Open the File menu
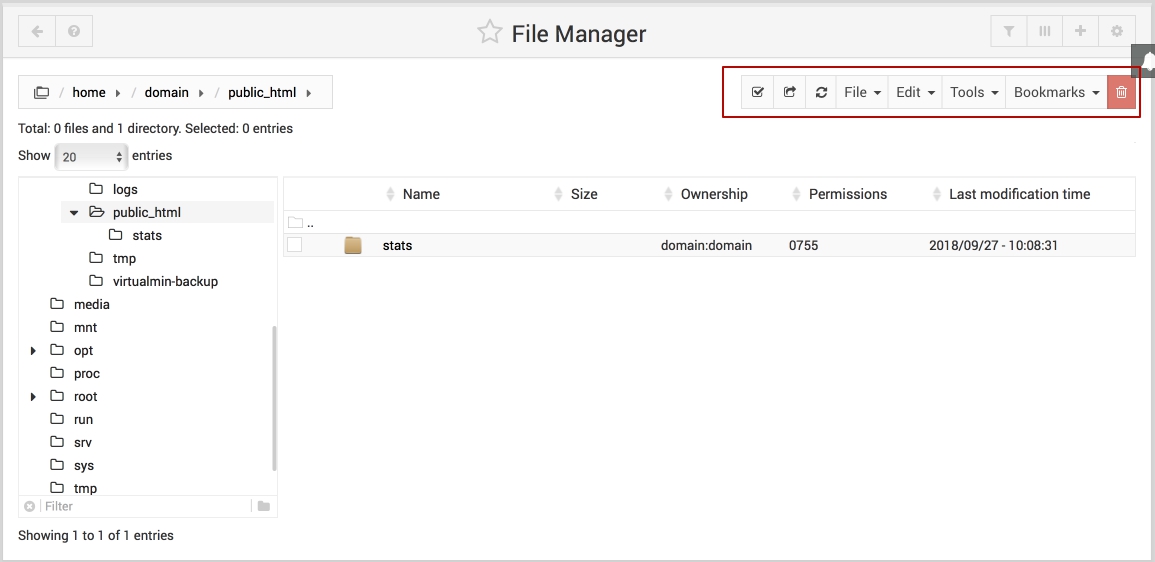This screenshot has height=562, width=1155. pyautogui.click(x=862, y=92)
